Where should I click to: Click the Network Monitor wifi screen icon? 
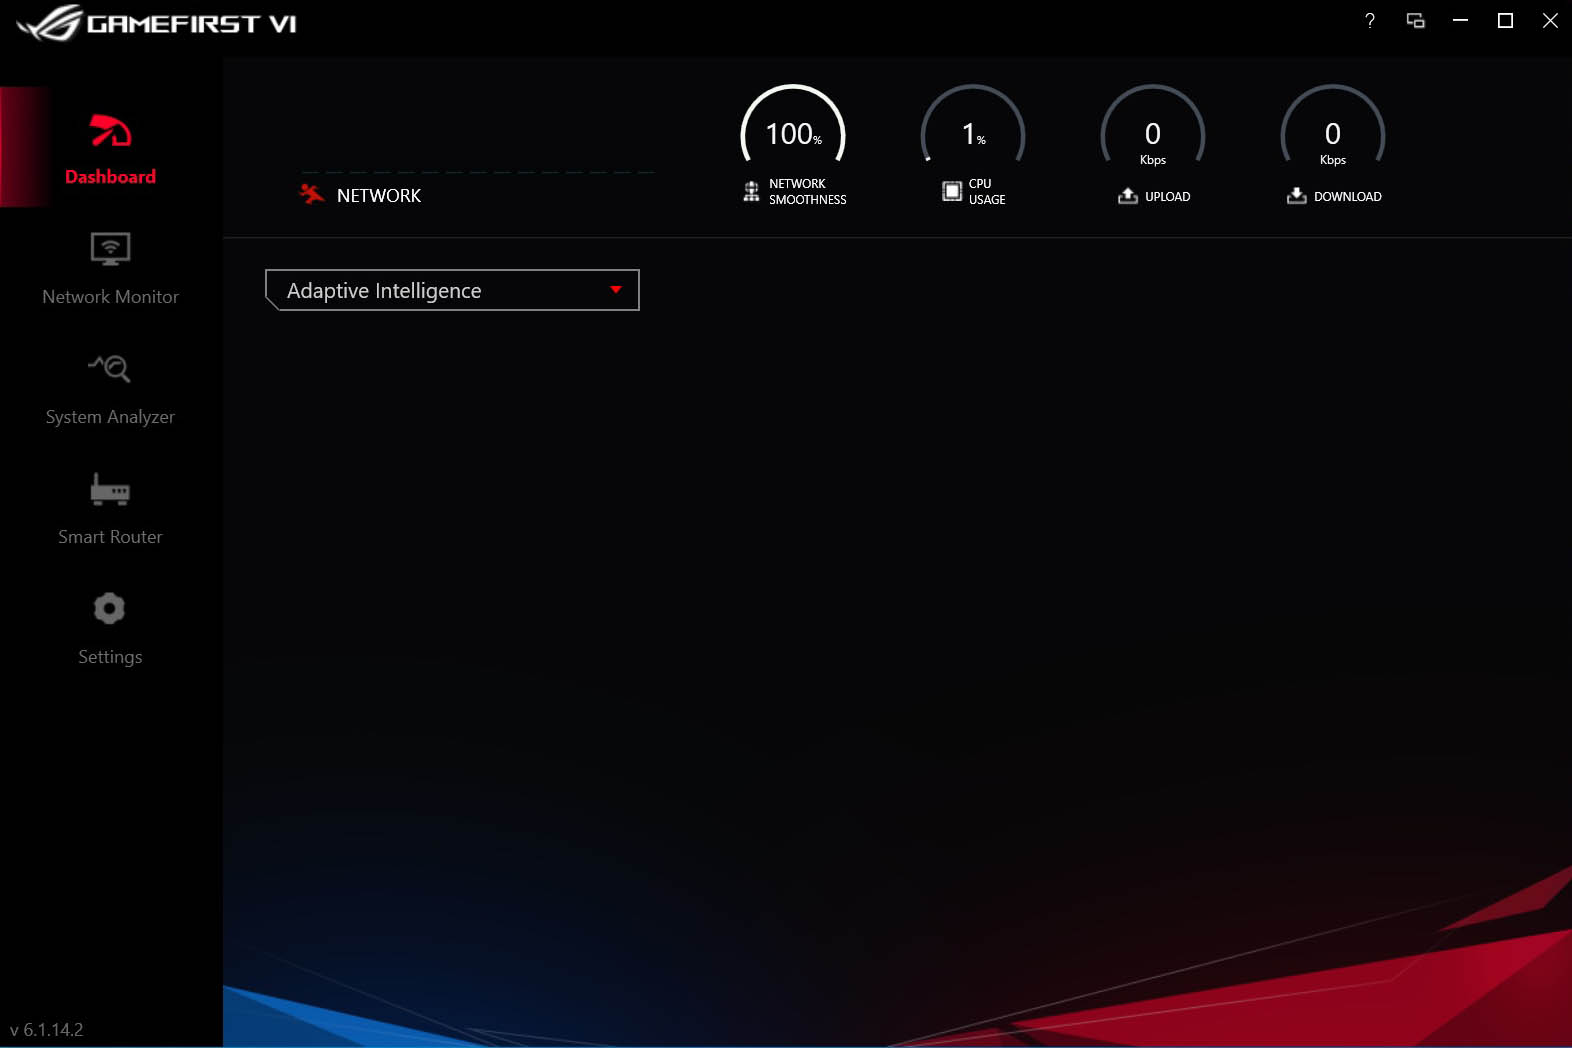(110, 248)
